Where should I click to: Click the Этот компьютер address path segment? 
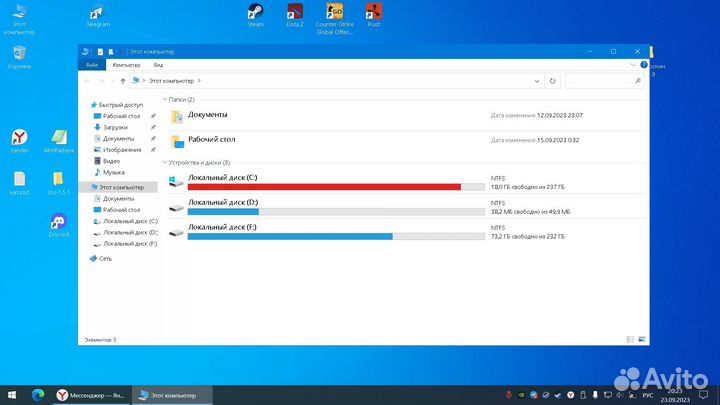point(171,81)
